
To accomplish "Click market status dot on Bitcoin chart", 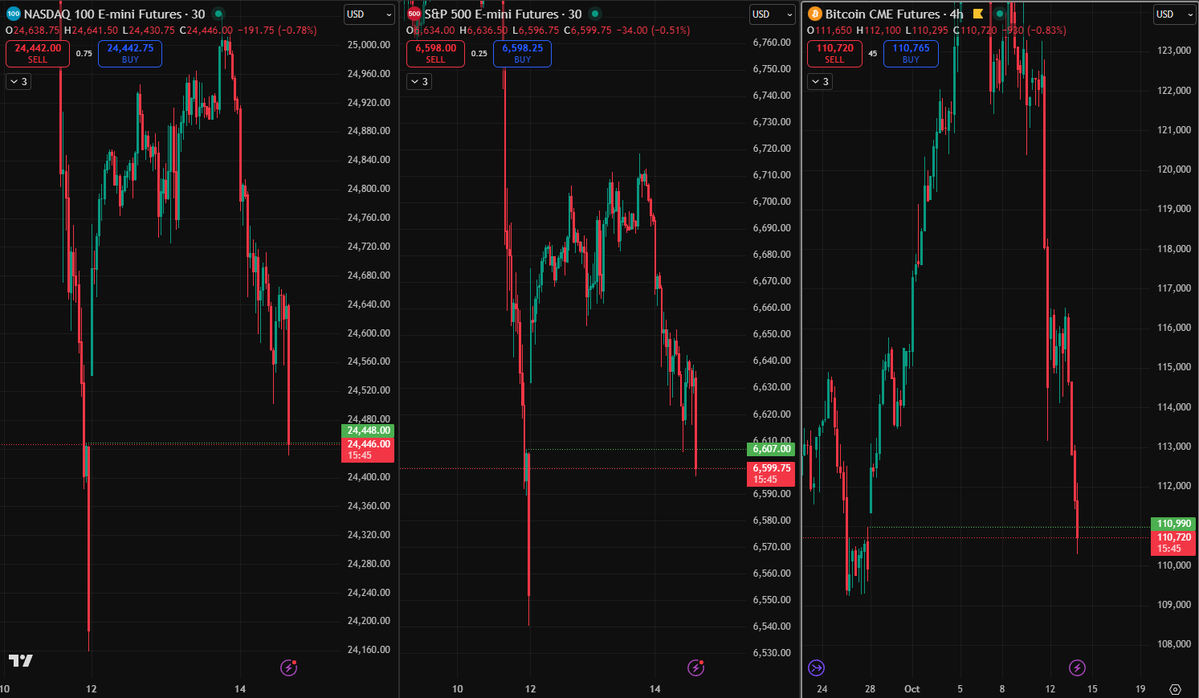I will [x=999, y=14].
